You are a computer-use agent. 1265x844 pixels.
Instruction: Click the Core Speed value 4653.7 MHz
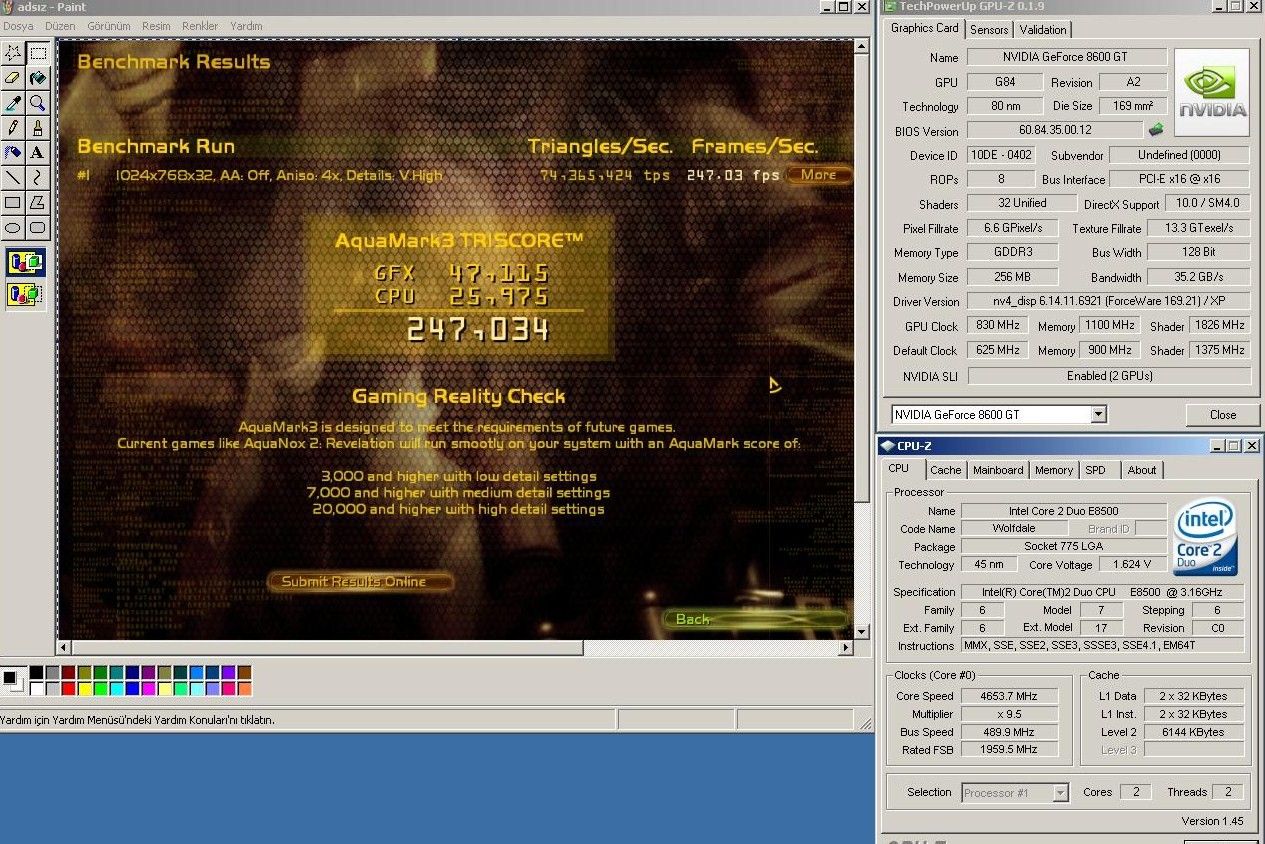(x=1008, y=696)
